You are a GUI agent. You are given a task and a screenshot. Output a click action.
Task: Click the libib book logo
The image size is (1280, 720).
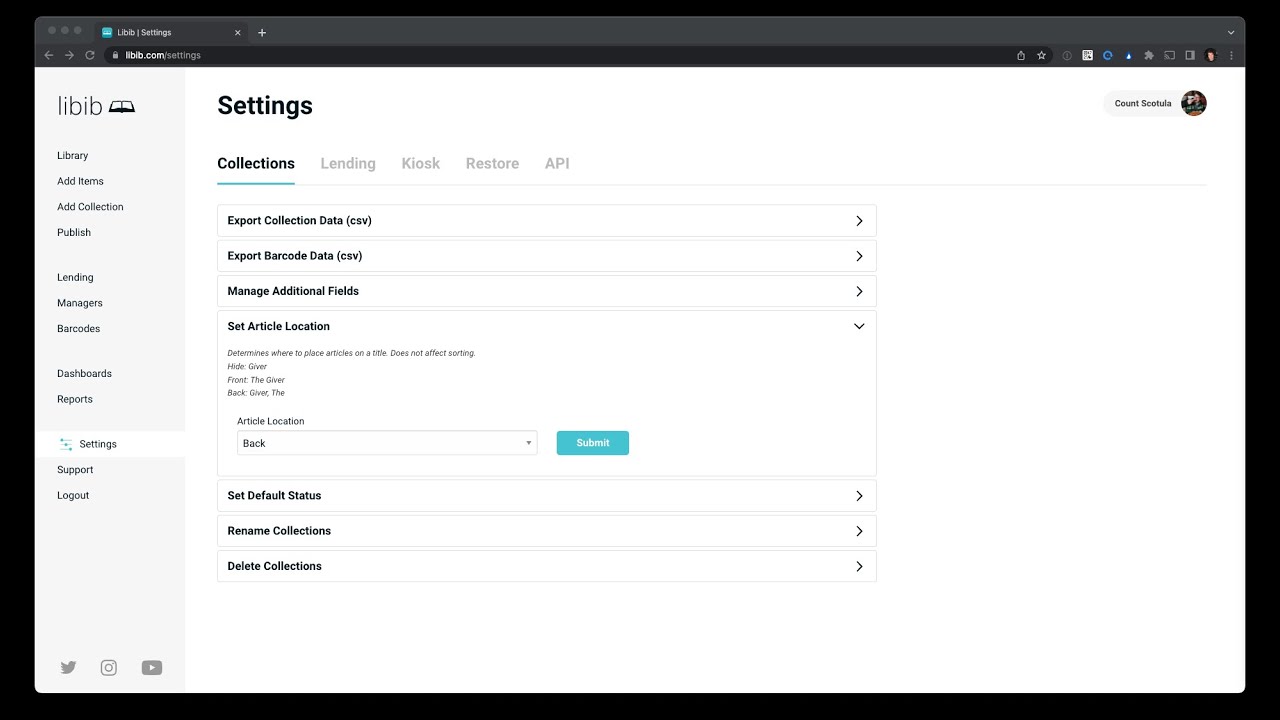point(96,106)
